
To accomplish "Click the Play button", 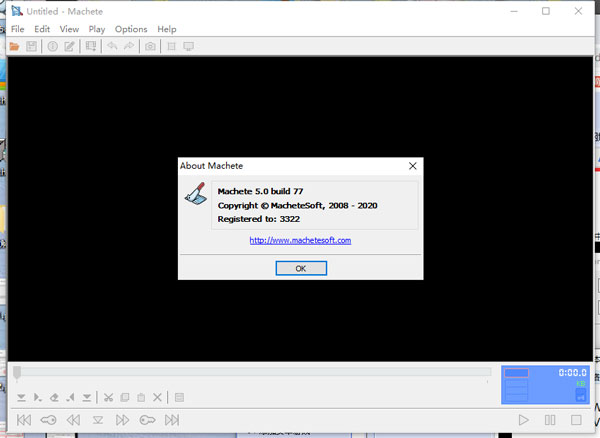I will point(523,420).
